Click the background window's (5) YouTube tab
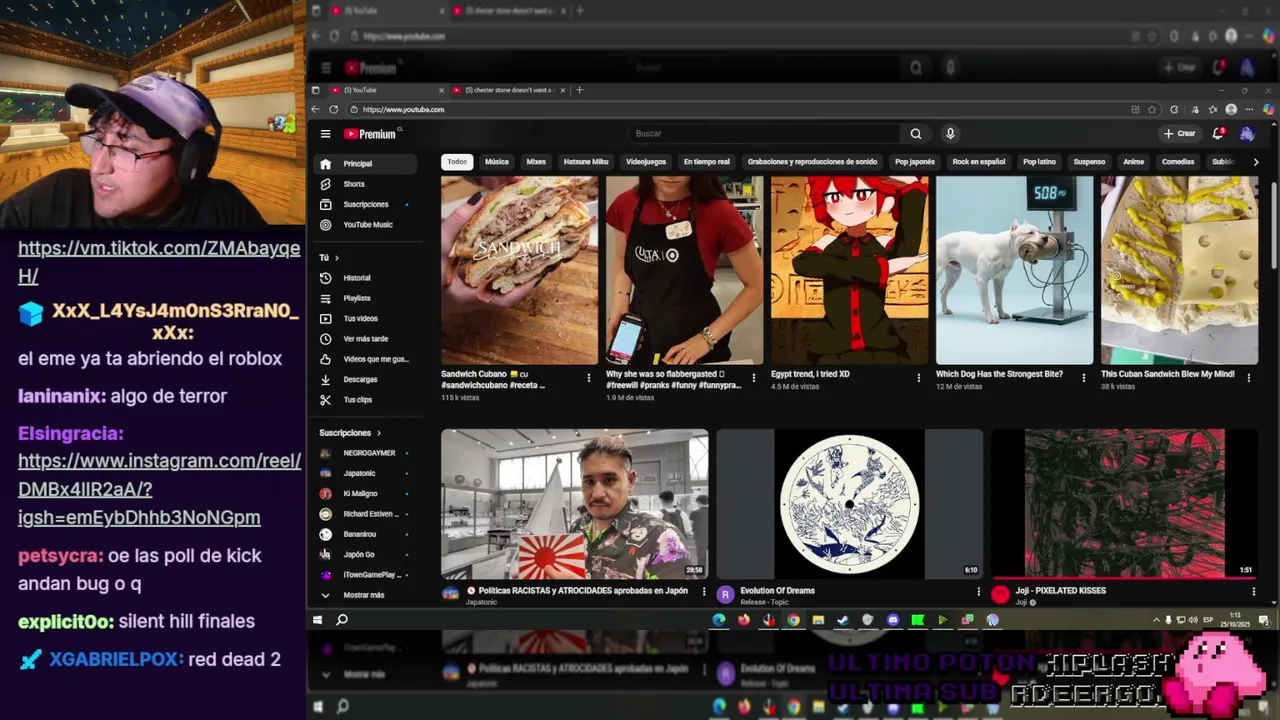Image resolution: width=1280 pixels, height=720 pixels. (x=385, y=11)
